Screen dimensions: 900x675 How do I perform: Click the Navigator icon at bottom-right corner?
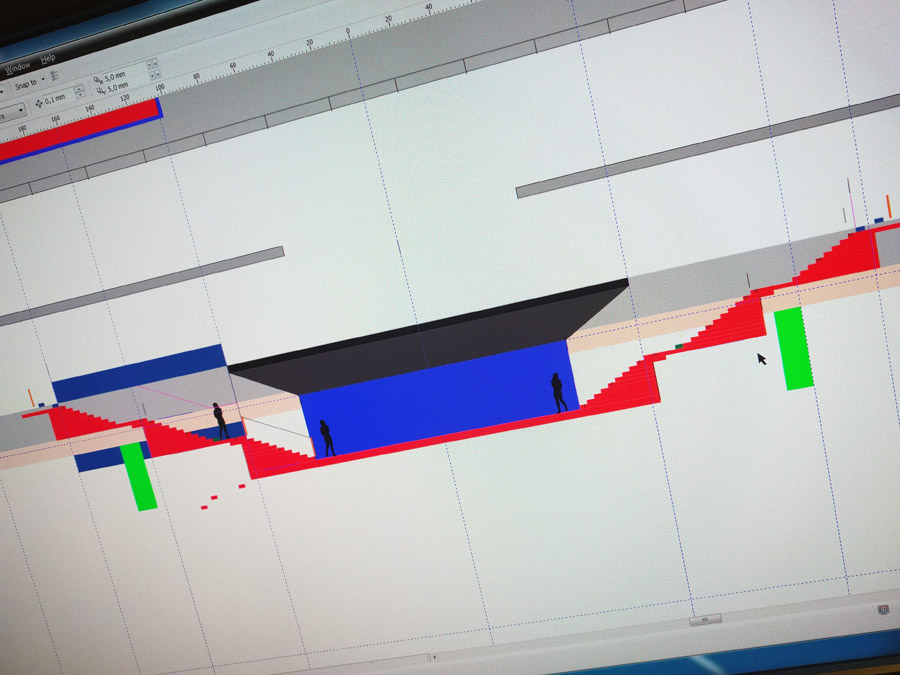coord(883,609)
